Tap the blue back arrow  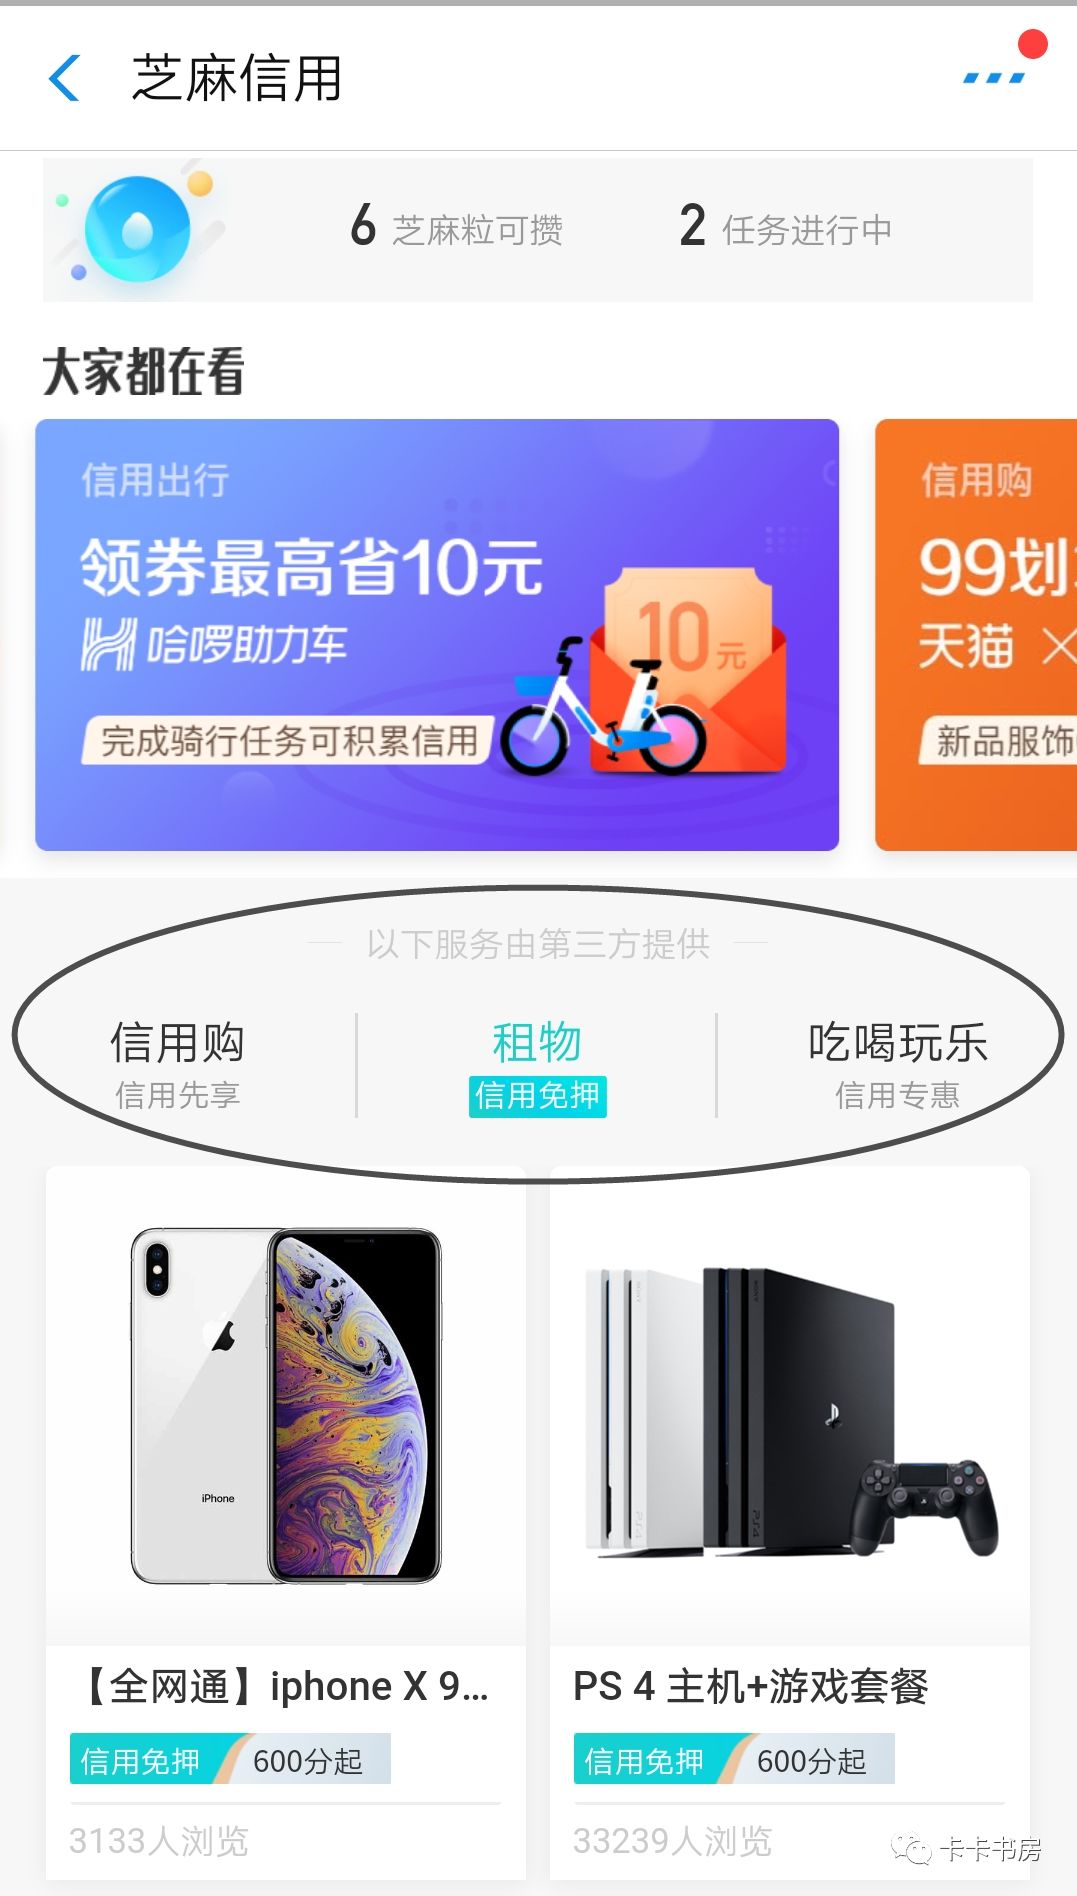(x=64, y=78)
